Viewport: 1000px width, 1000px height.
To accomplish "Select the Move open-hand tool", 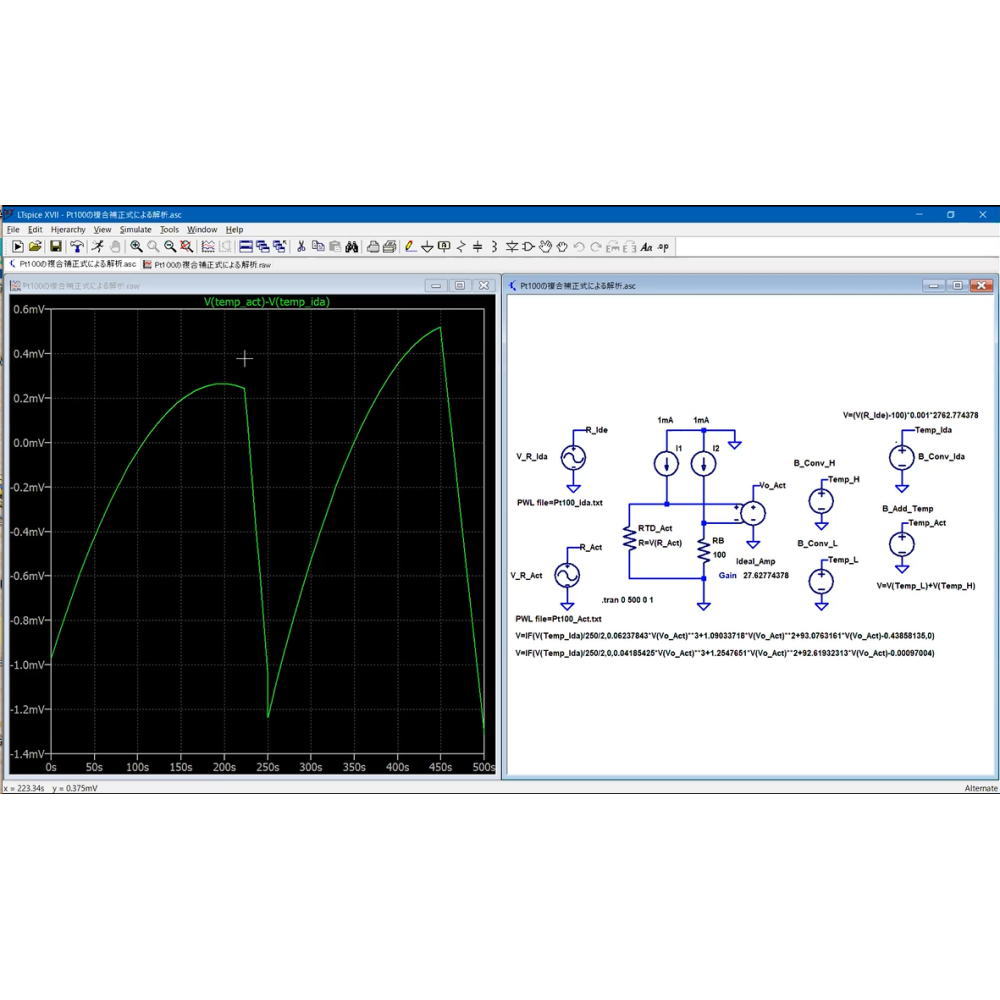I will click(x=545, y=246).
